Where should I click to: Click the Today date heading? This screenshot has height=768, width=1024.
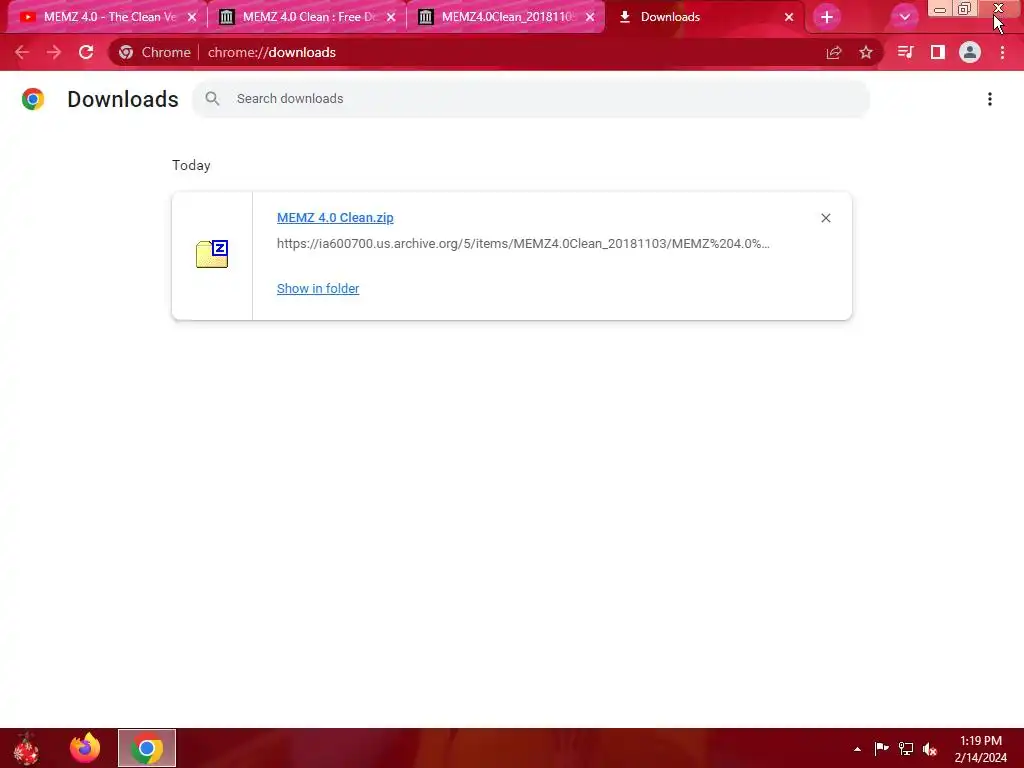coord(191,165)
